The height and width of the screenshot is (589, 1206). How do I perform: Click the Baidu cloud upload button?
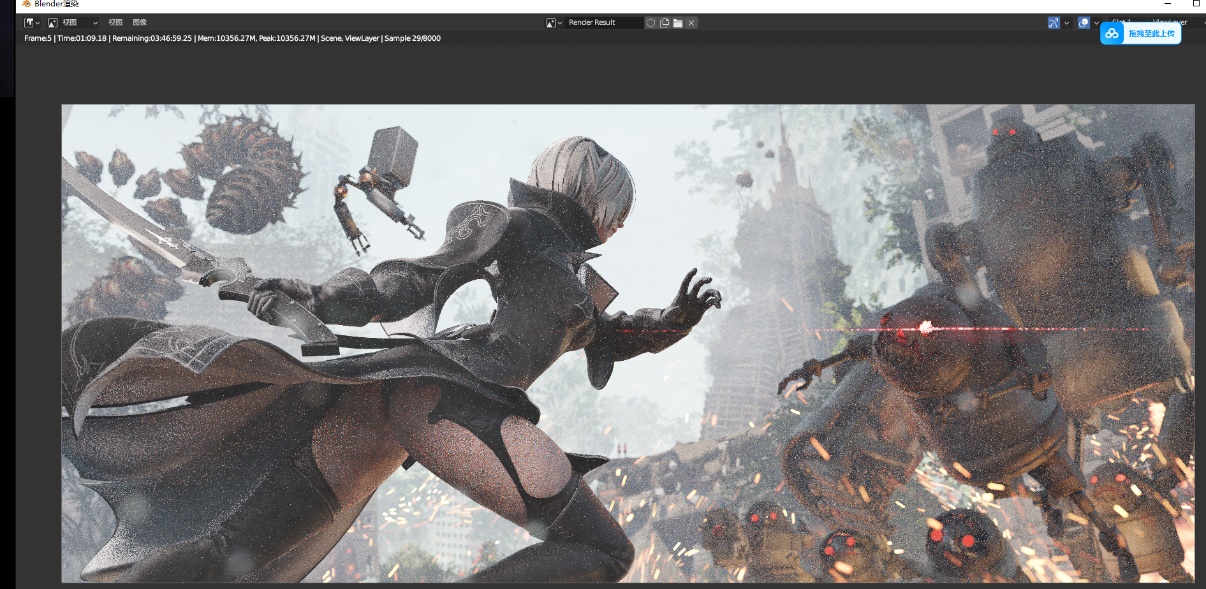click(1140, 33)
